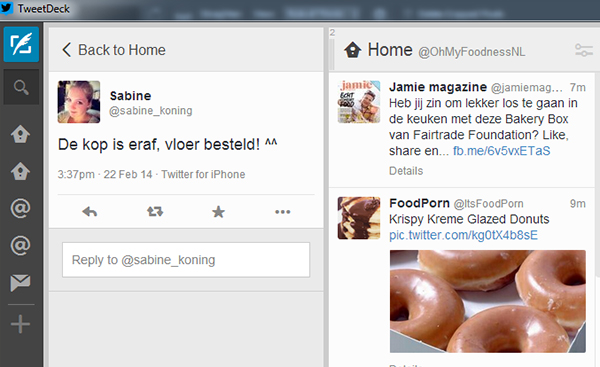
Task: Open fb.me/6v5vxETaS link
Action: coord(501,151)
